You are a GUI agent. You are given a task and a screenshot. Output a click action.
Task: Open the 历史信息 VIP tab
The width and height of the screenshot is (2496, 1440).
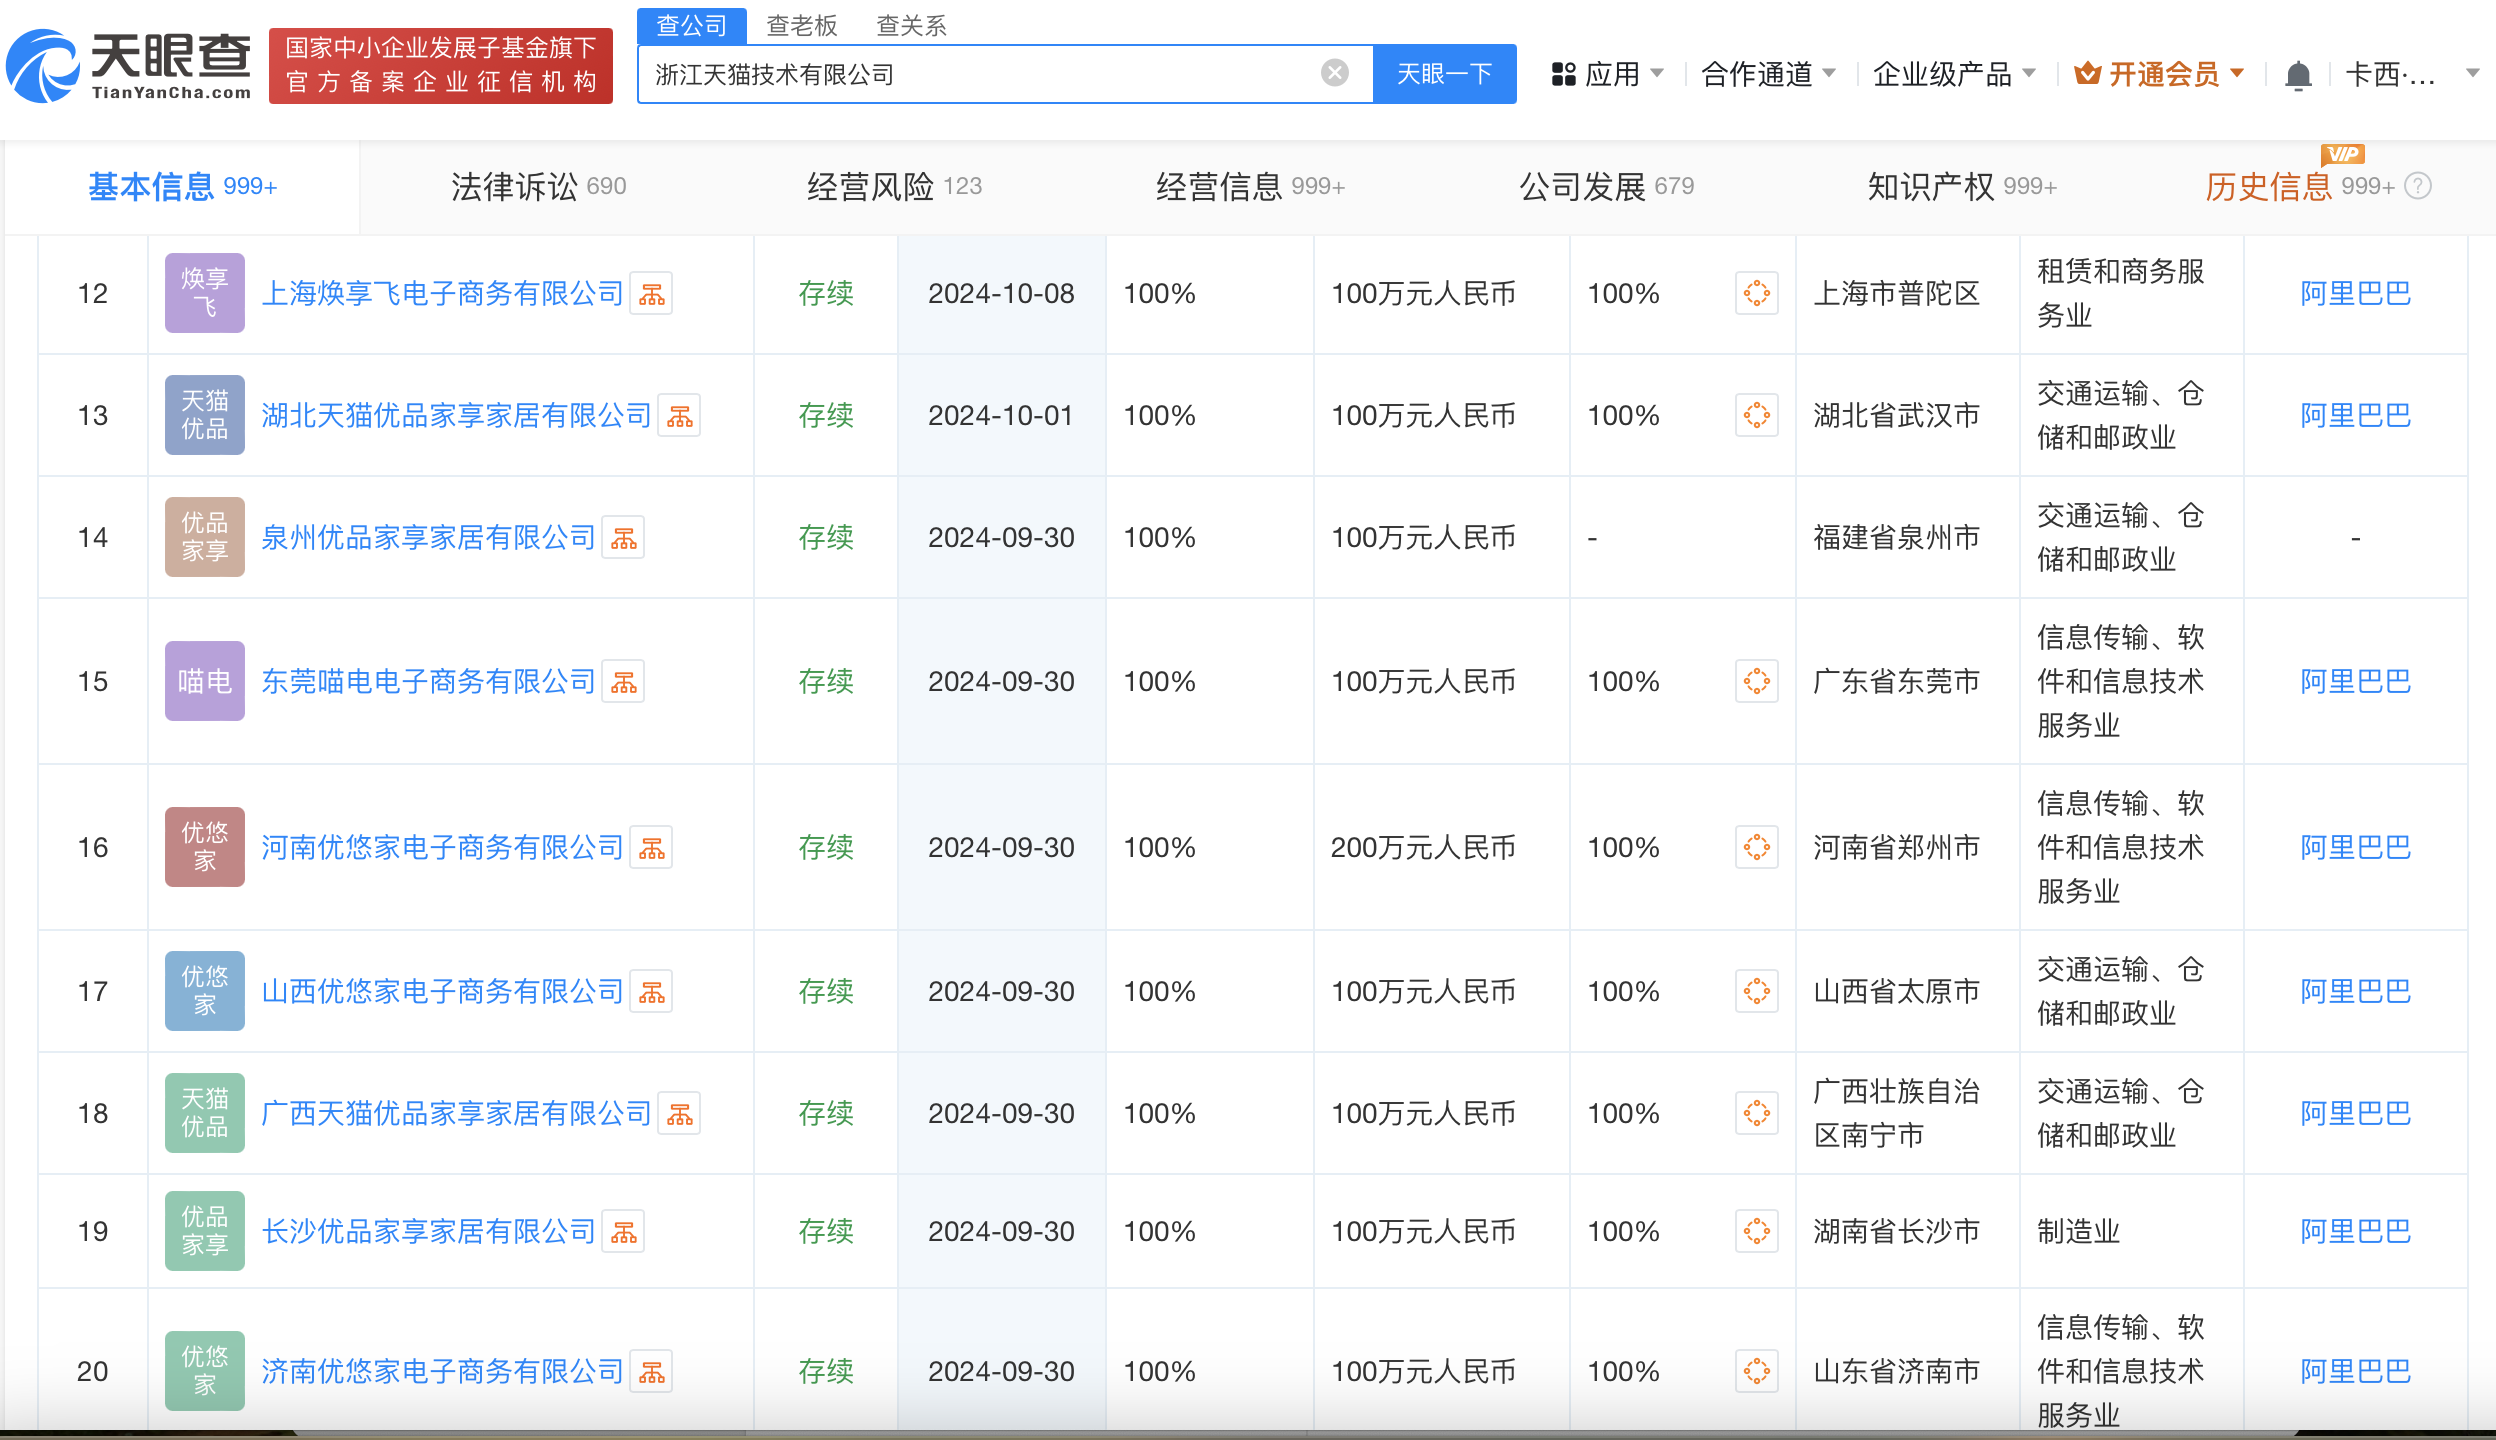(x=2298, y=187)
